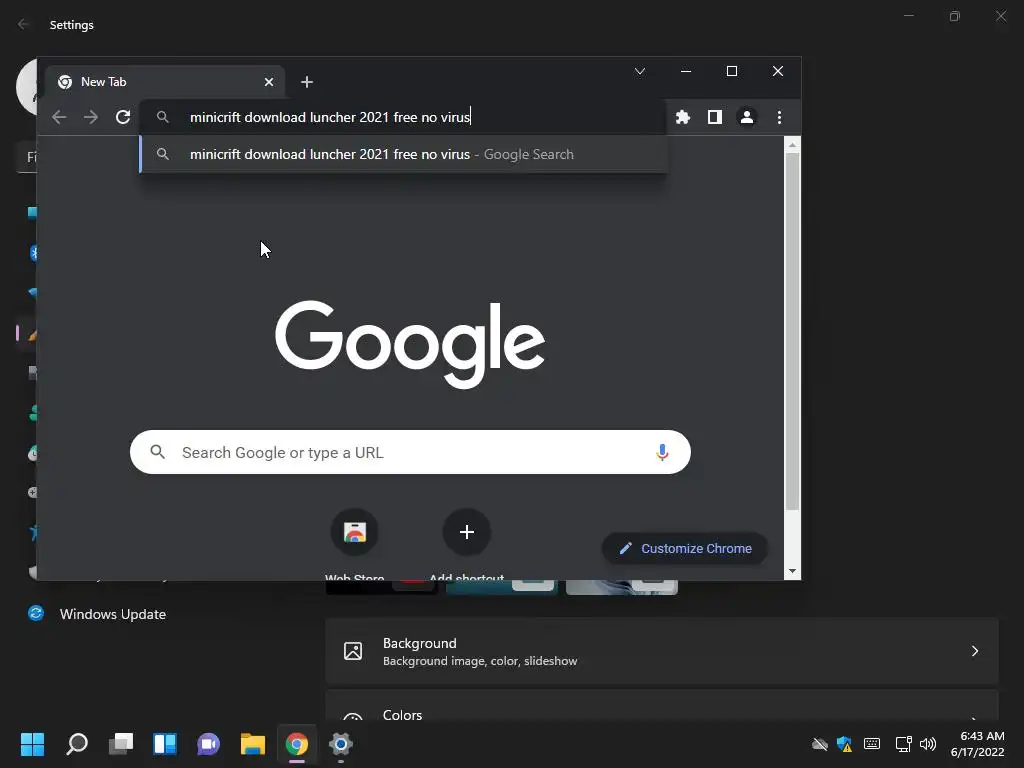The width and height of the screenshot is (1024, 768).
Task: Open Task View on taskbar
Action: (x=121, y=744)
